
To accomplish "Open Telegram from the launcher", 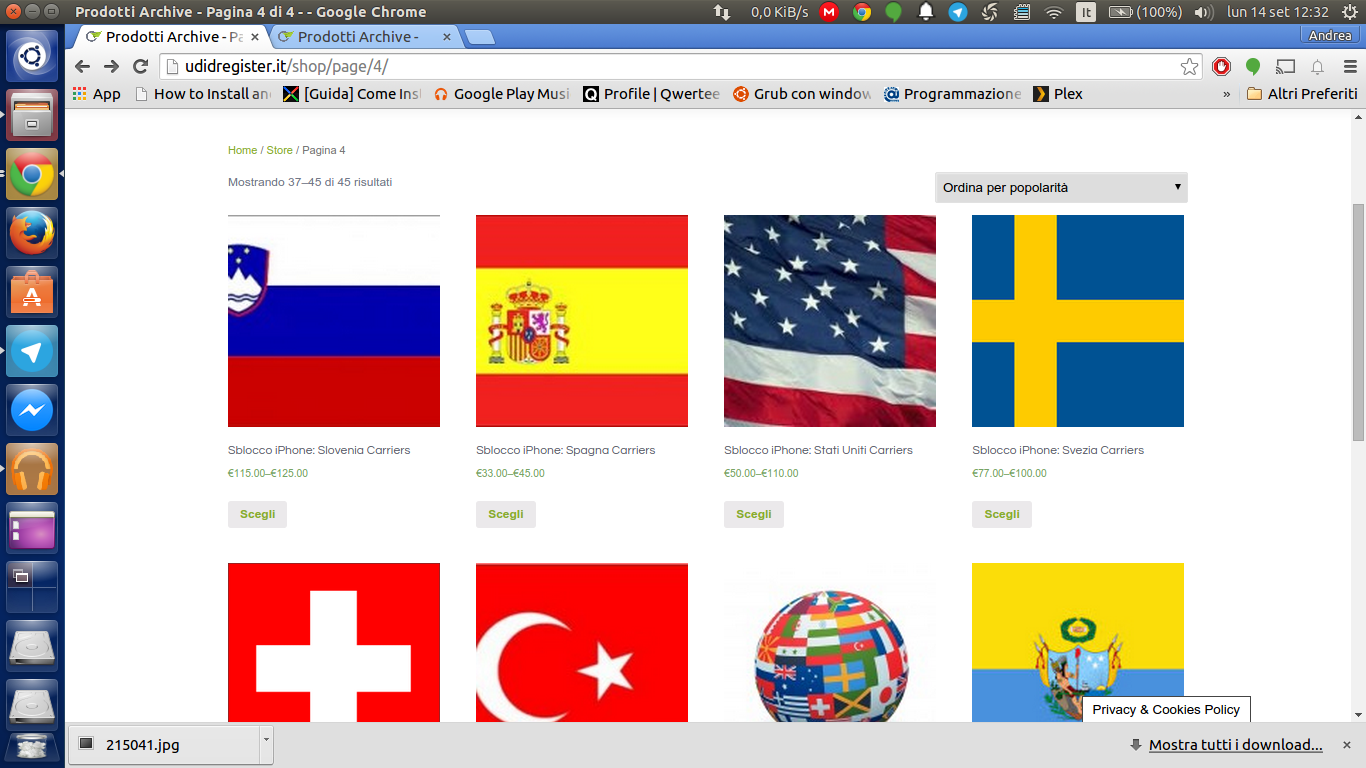I will [32, 351].
